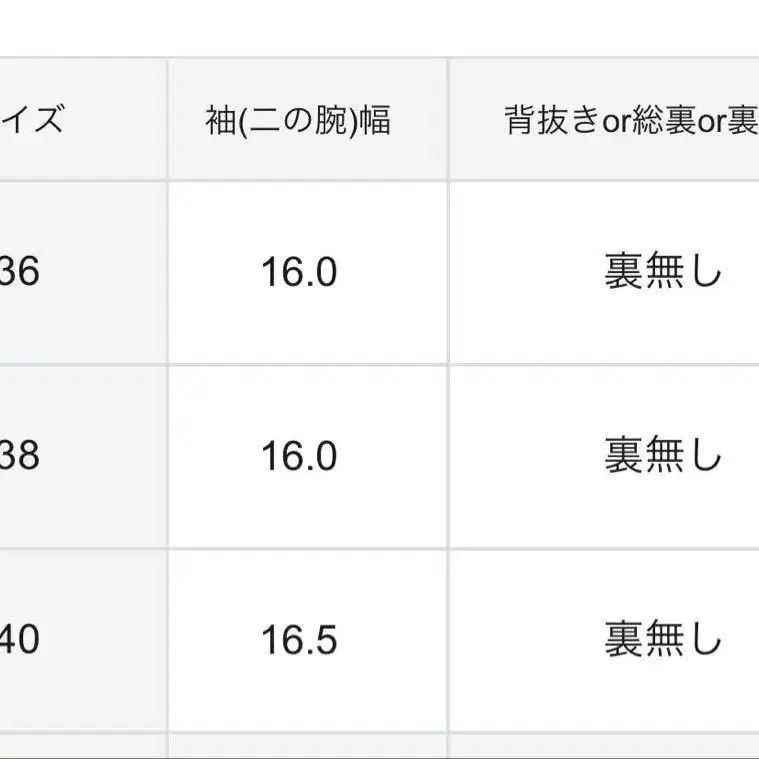Click the partially visible サイズ header cell
Screen dimensions: 759x759
click(x=40, y=121)
